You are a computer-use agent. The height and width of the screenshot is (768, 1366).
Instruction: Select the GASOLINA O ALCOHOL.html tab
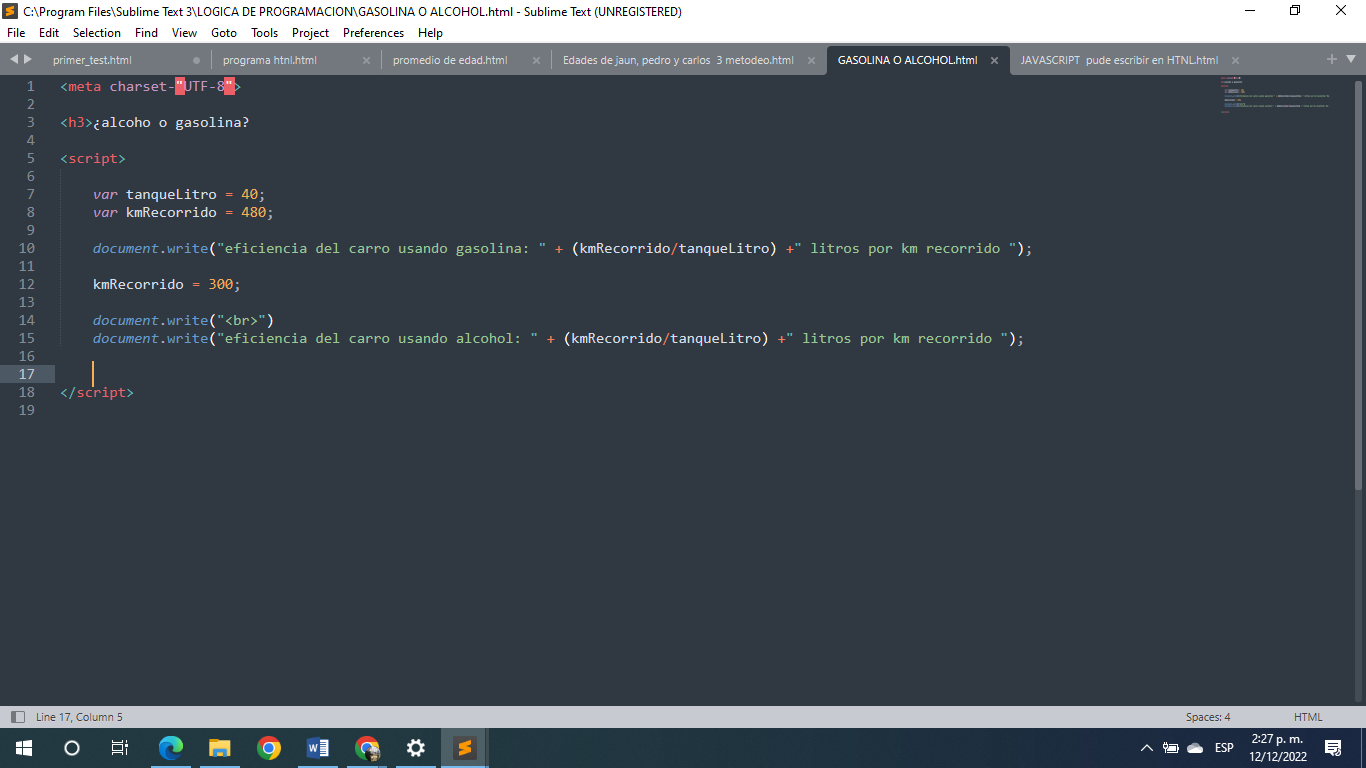click(x=907, y=60)
